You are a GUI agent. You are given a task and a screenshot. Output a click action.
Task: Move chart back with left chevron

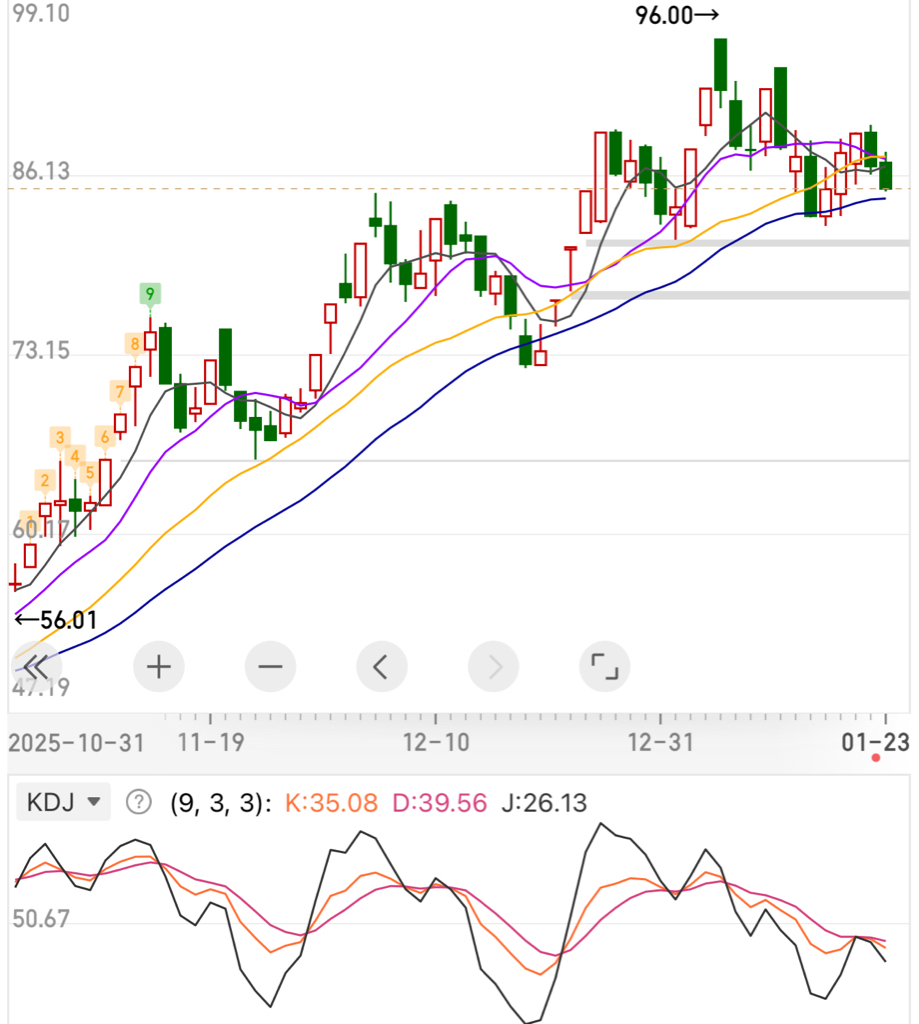381,667
